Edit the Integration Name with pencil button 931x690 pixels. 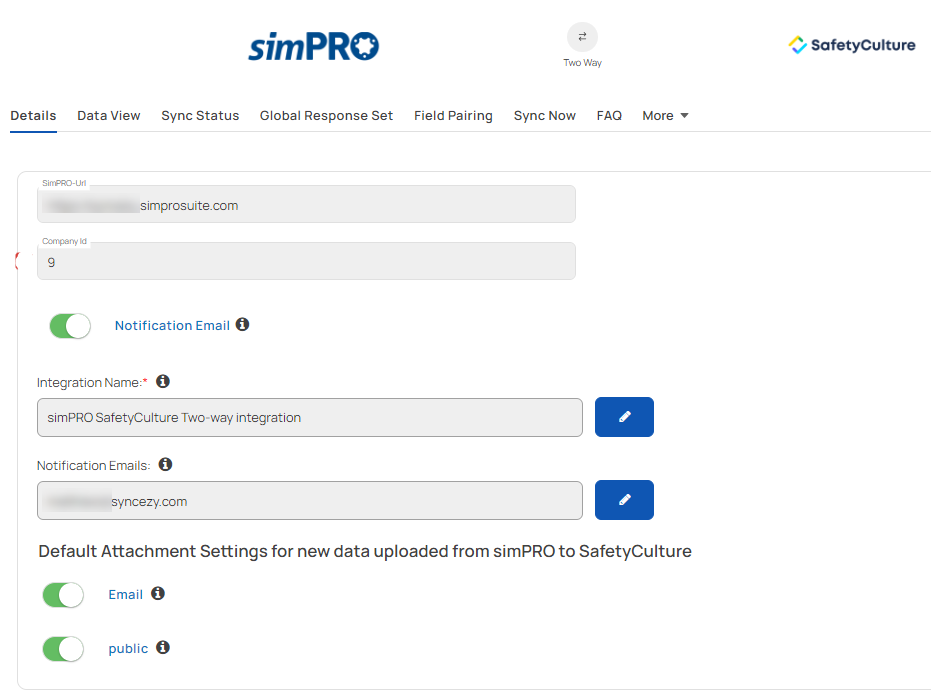[x=624, y=417]
